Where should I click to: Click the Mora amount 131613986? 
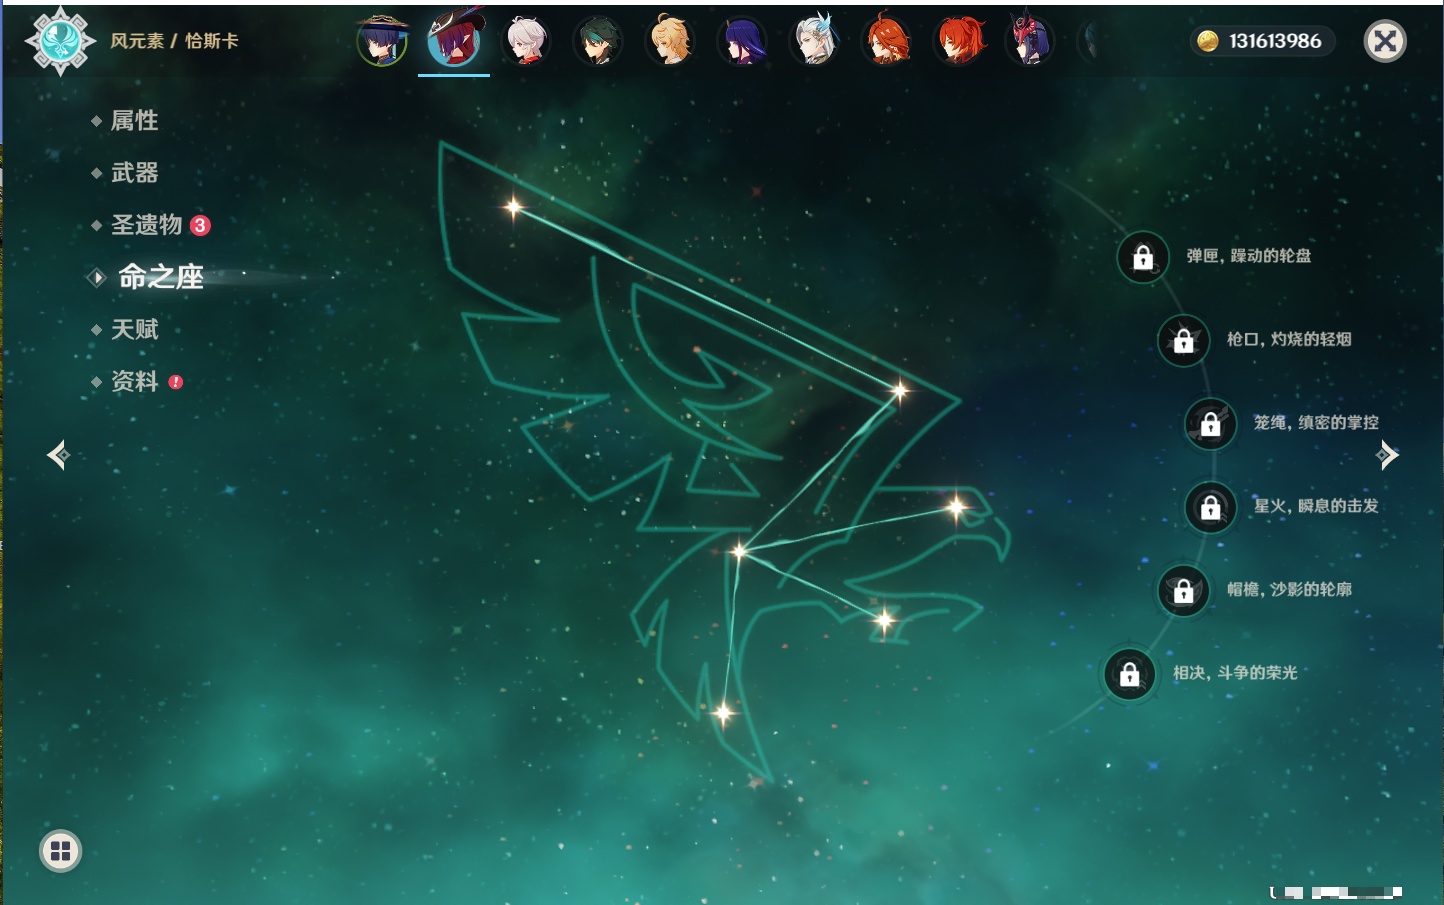pos(1275,41)
